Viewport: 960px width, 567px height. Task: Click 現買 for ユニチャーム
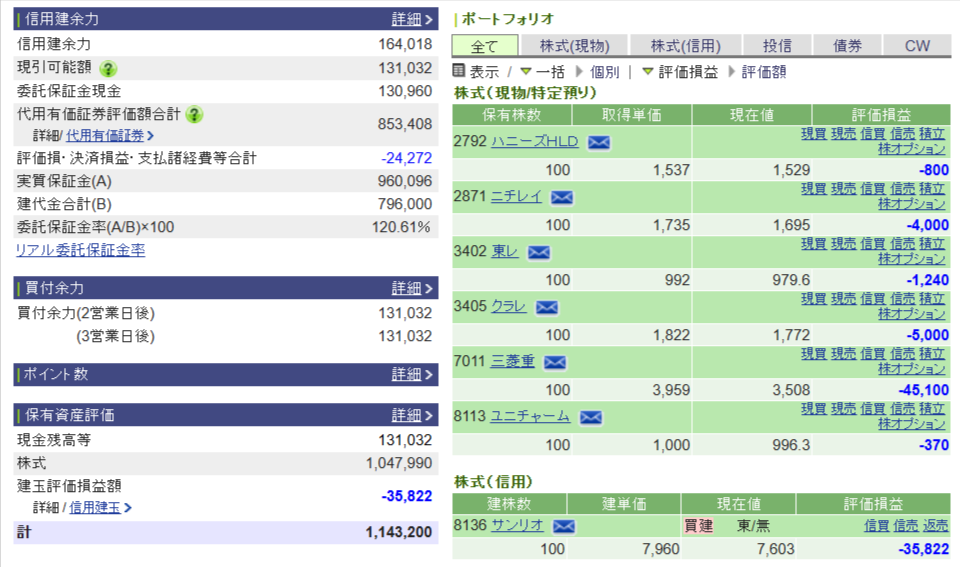(x=814, y=409)
